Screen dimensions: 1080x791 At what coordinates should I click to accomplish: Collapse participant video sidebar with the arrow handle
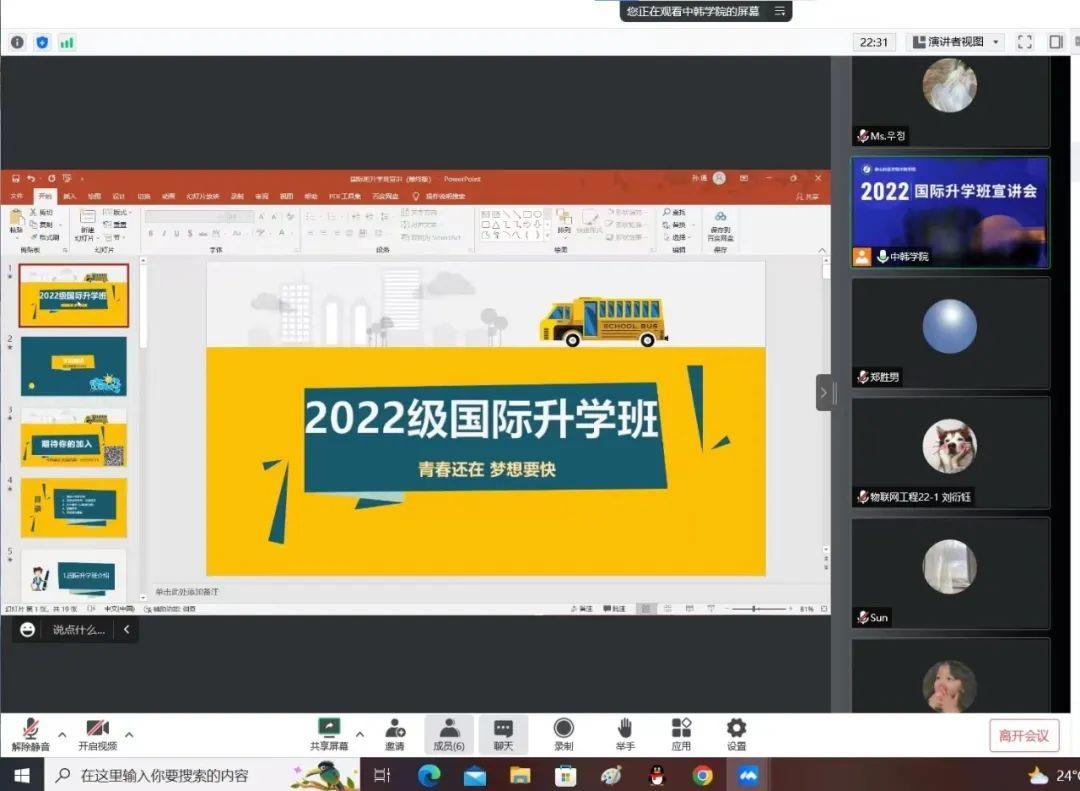click(x=824, y=393)
